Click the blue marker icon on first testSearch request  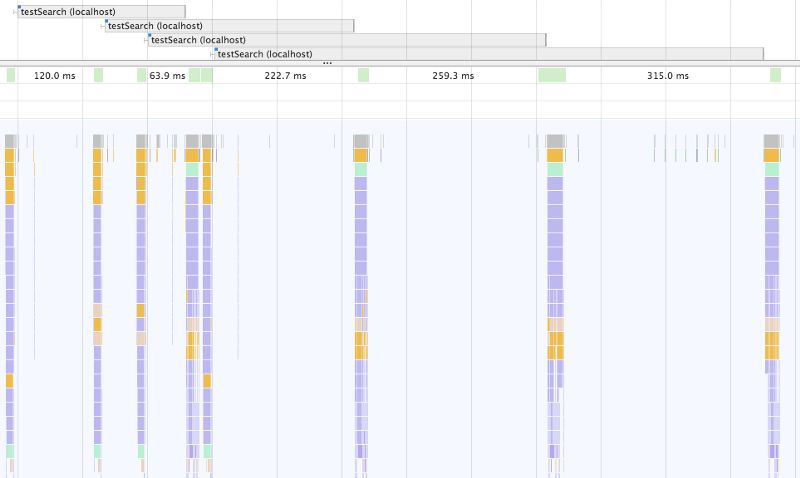pos(18,8)
